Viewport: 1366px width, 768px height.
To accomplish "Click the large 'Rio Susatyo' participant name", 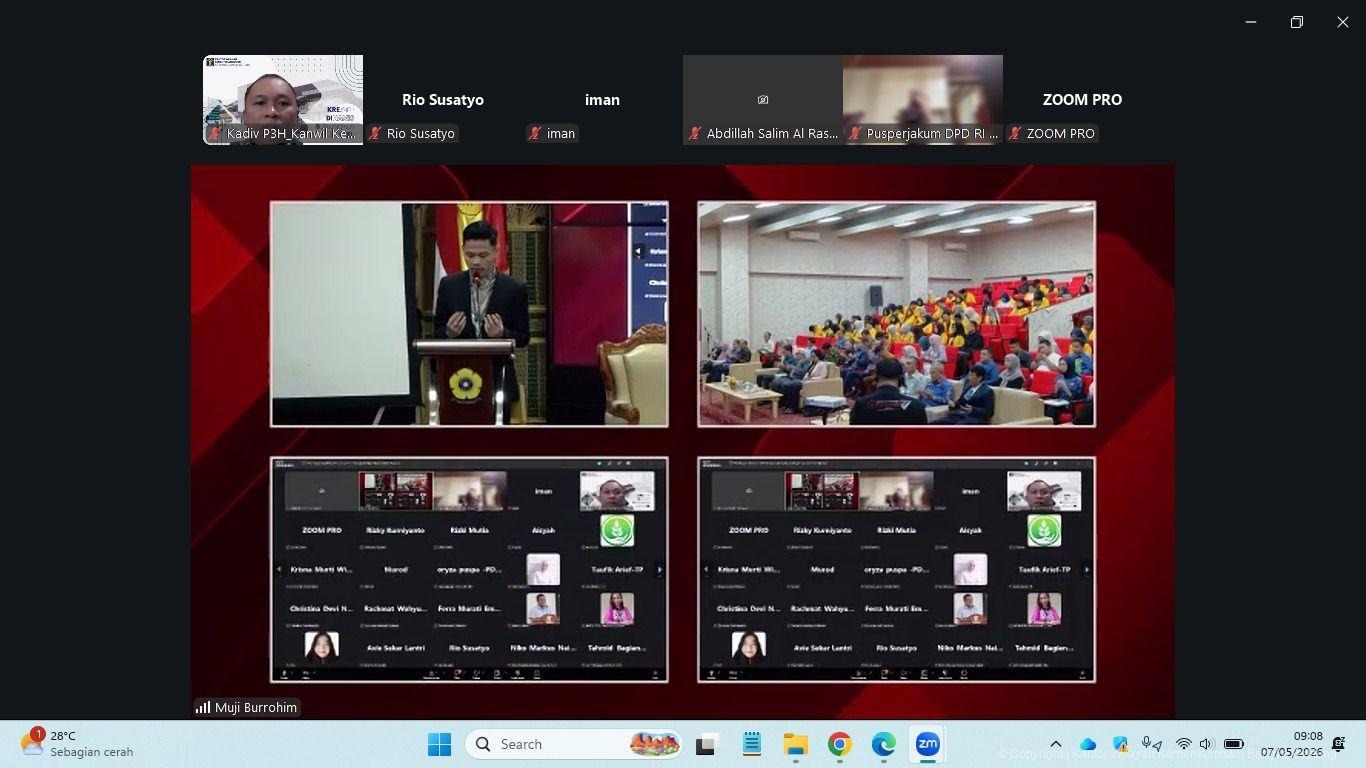I will click(x=443, y=100).
